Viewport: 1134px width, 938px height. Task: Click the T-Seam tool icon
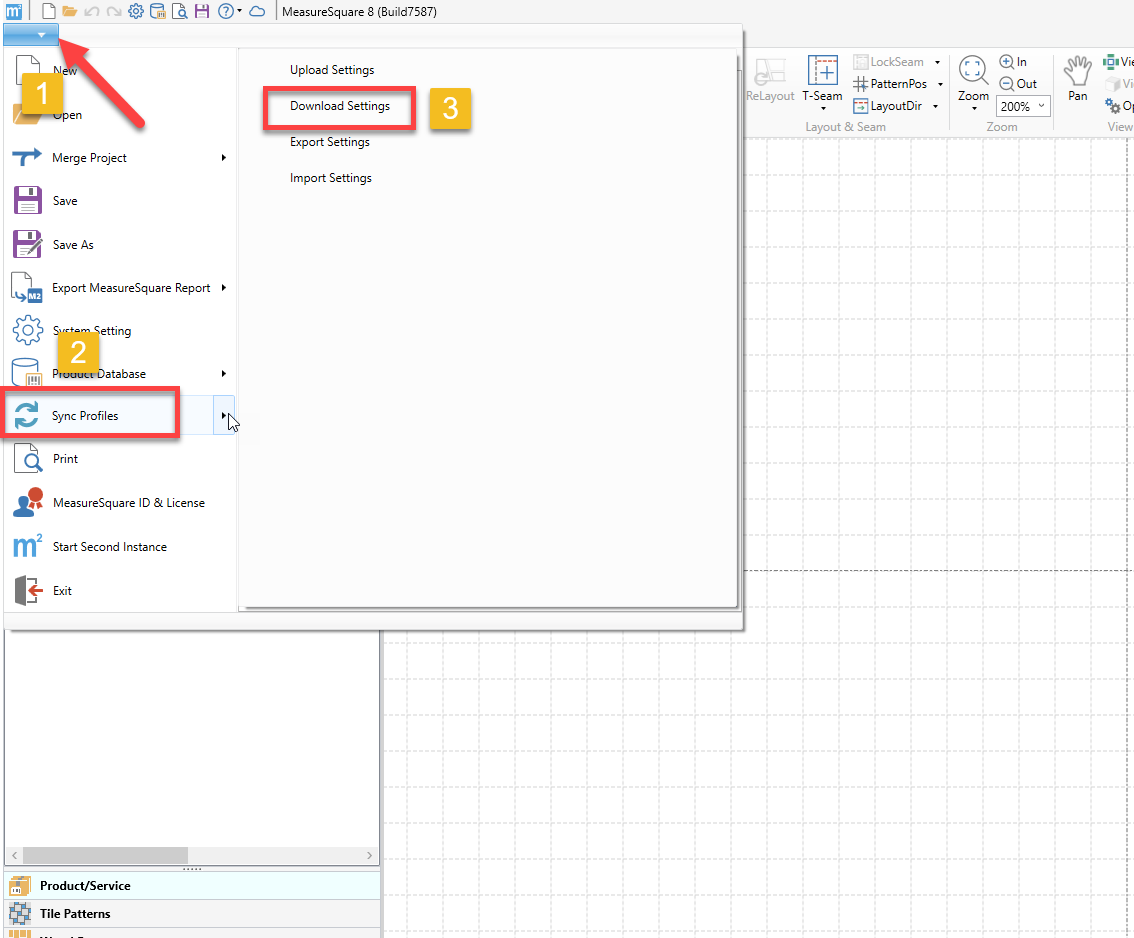tap(822, 70)
